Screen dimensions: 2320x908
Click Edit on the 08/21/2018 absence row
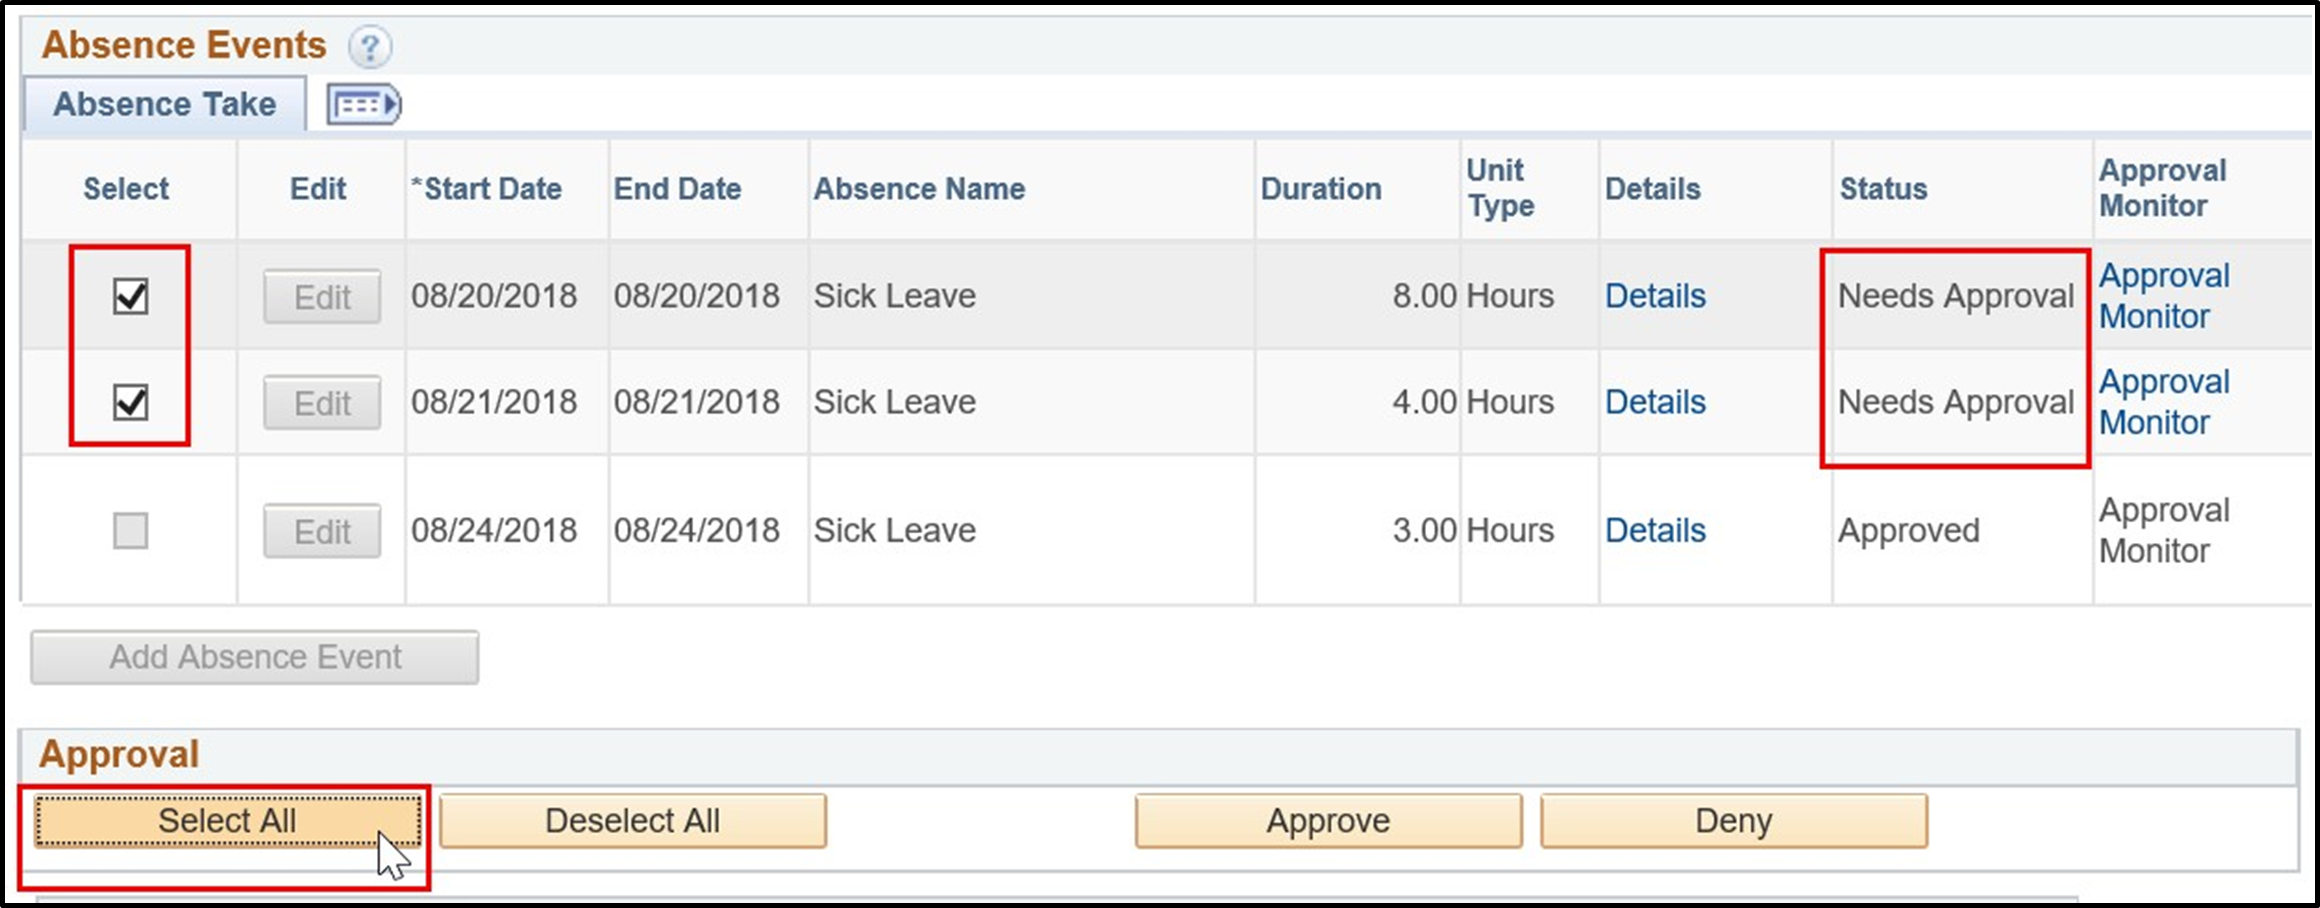point(321,401)
